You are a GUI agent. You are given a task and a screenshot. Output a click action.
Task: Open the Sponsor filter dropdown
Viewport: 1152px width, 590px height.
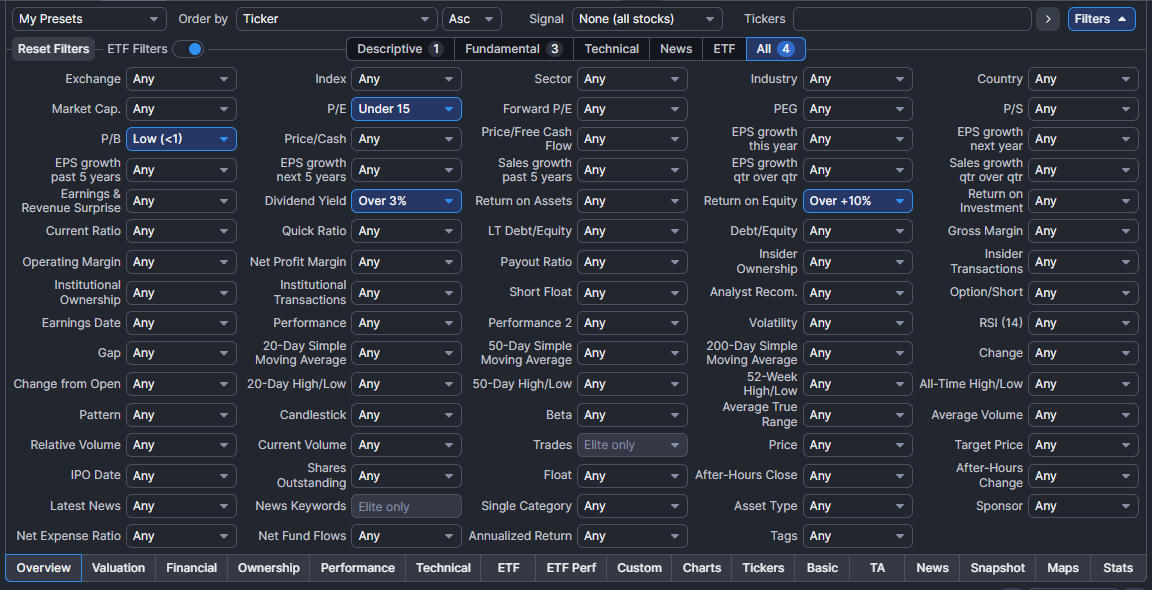(1083, 506)
